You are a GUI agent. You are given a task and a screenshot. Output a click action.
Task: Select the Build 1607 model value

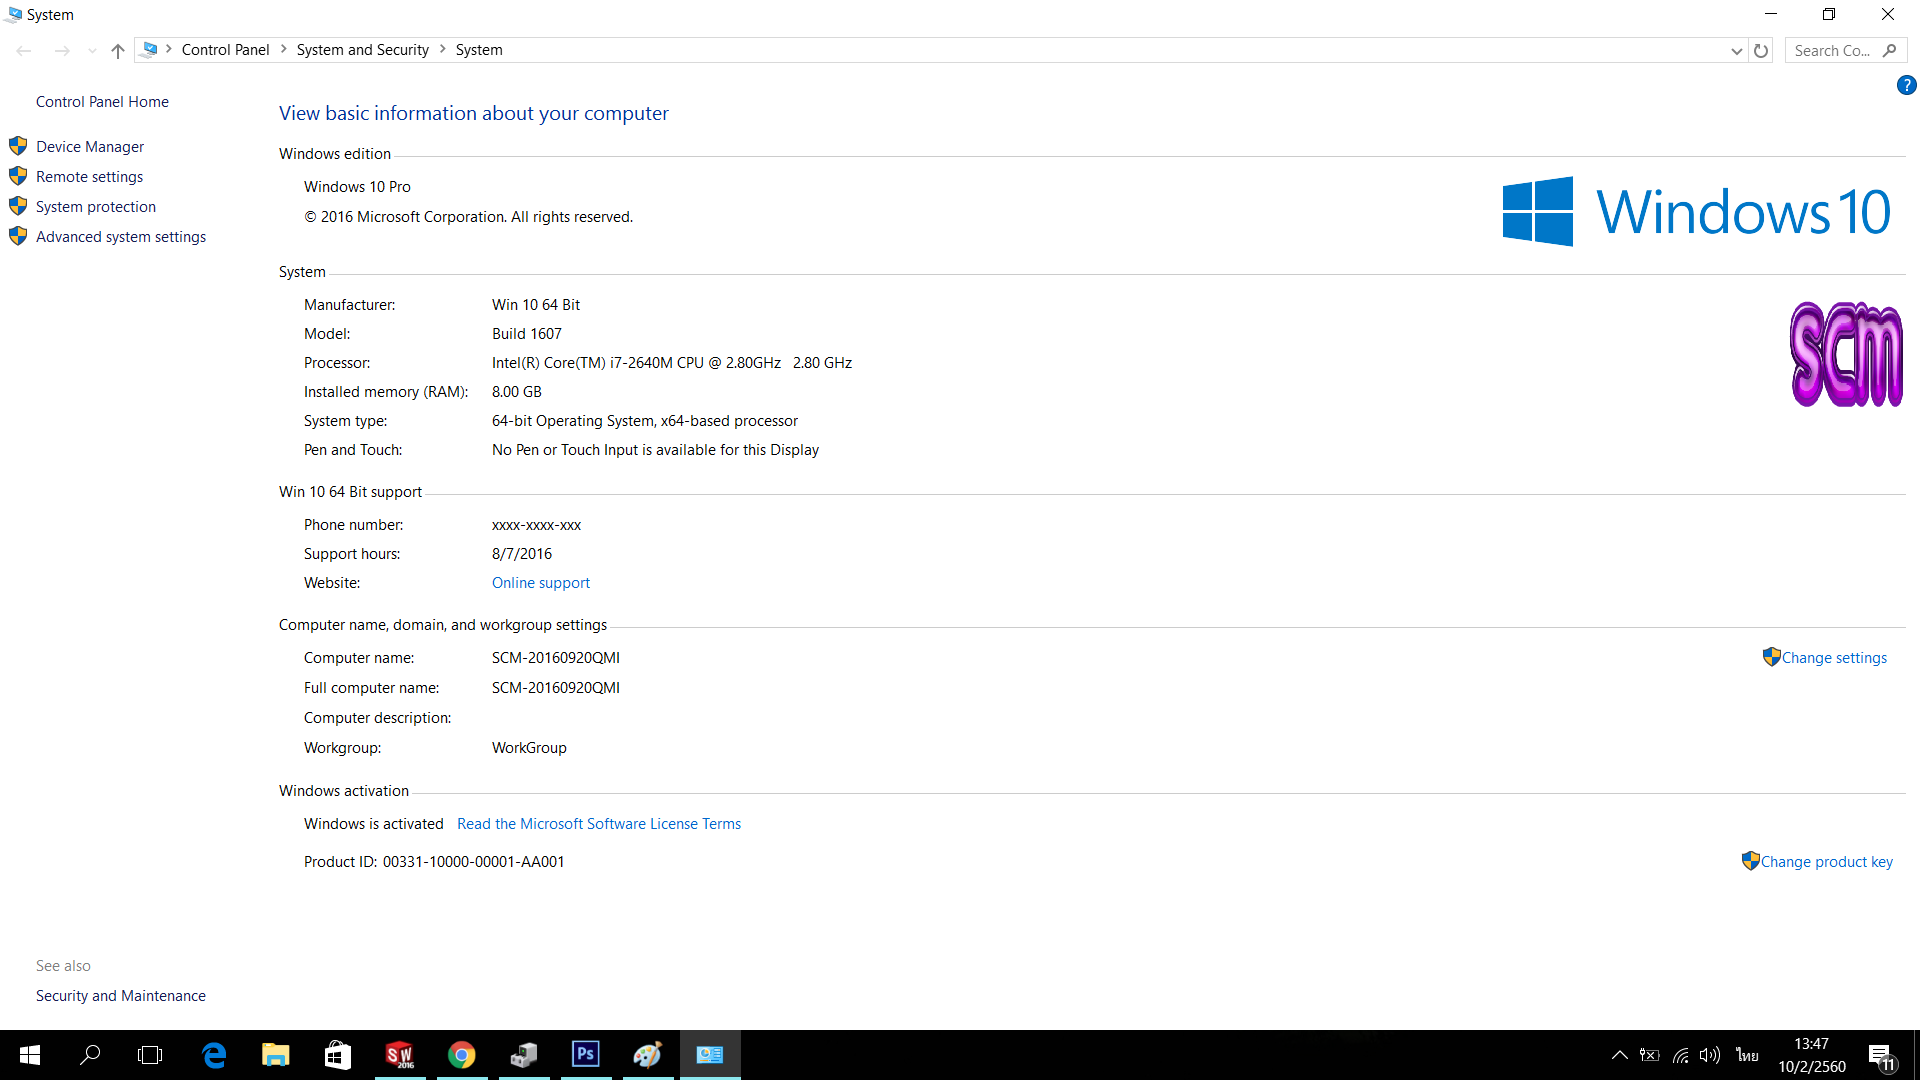coord(527,334)
